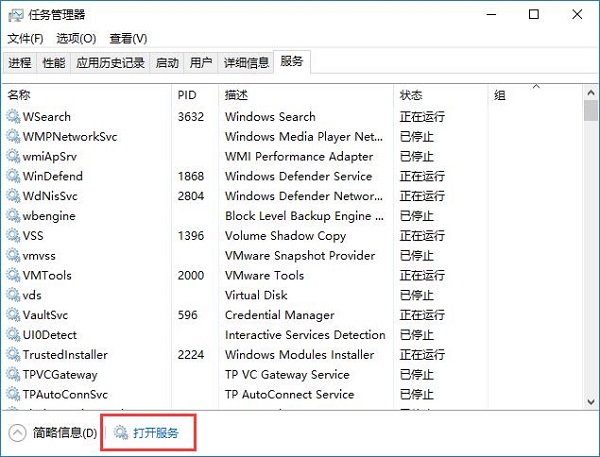Click the gear icon beside wmiApSrv
Image resolution: width=600 pixels, height=457 pixels.
pyautogui.click(x=13, y=156)
